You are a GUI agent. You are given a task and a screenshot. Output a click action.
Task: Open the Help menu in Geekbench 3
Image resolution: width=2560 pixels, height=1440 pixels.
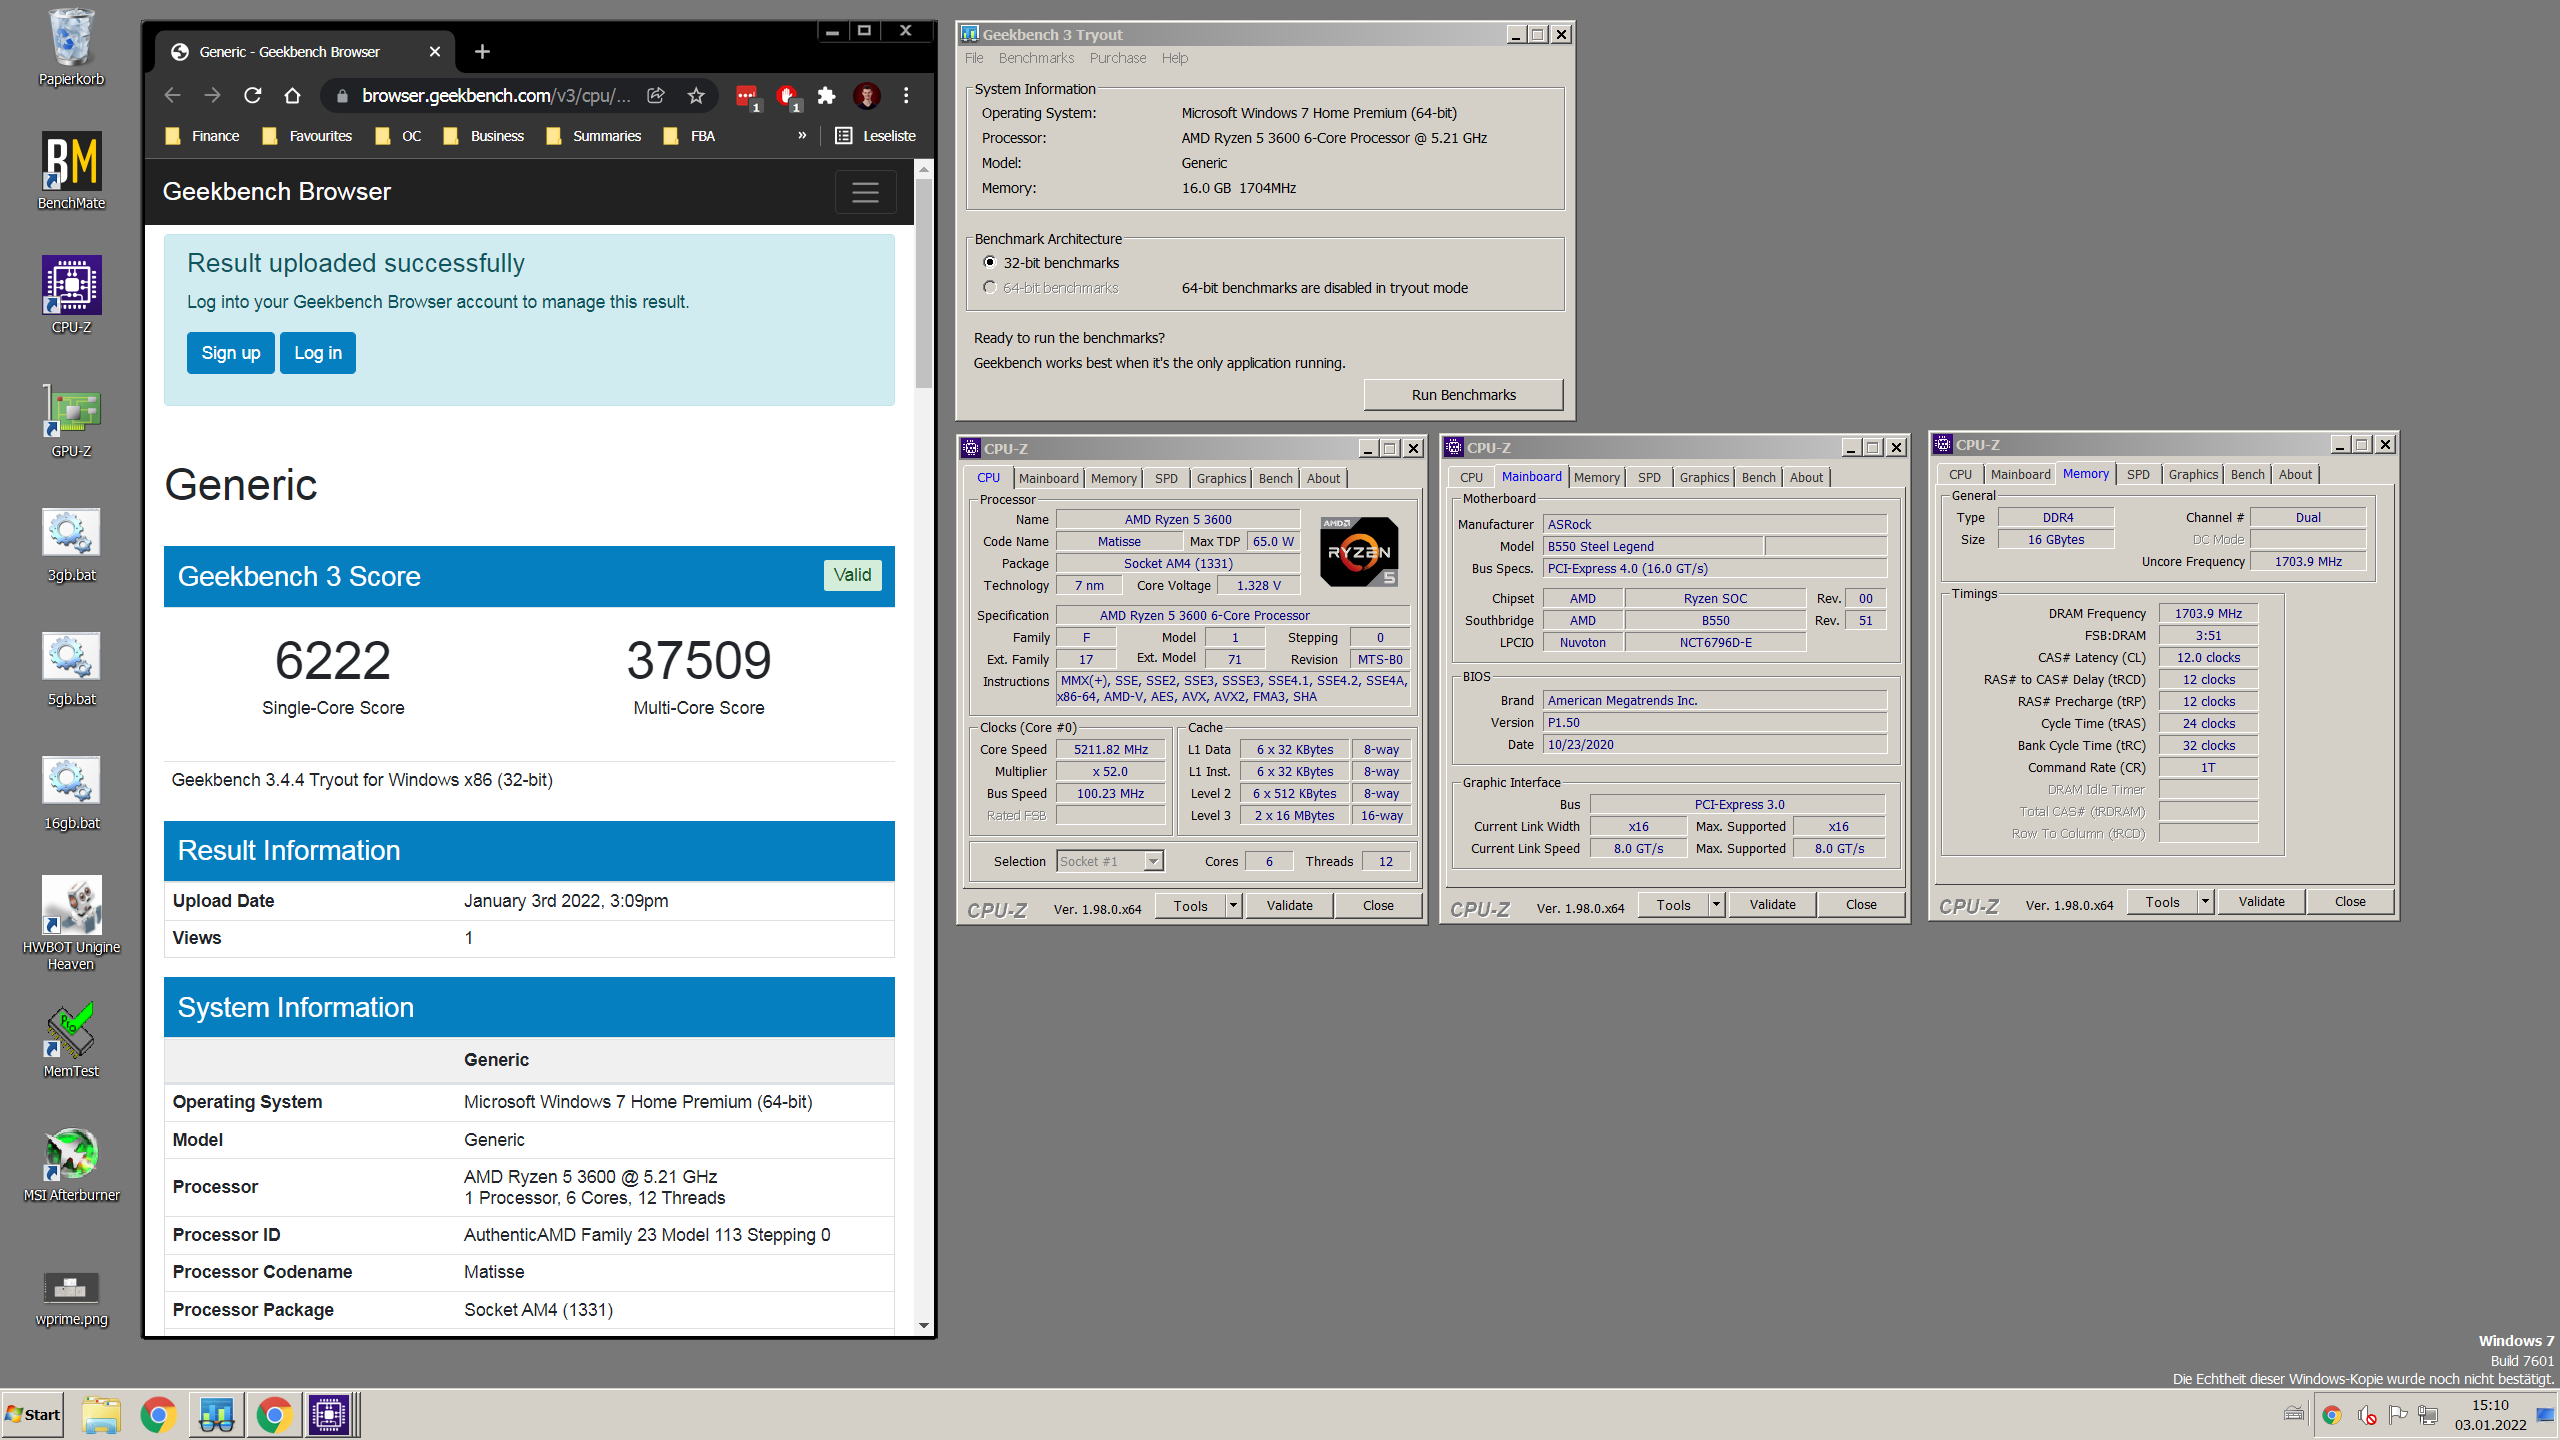[x=1175, y=58]
